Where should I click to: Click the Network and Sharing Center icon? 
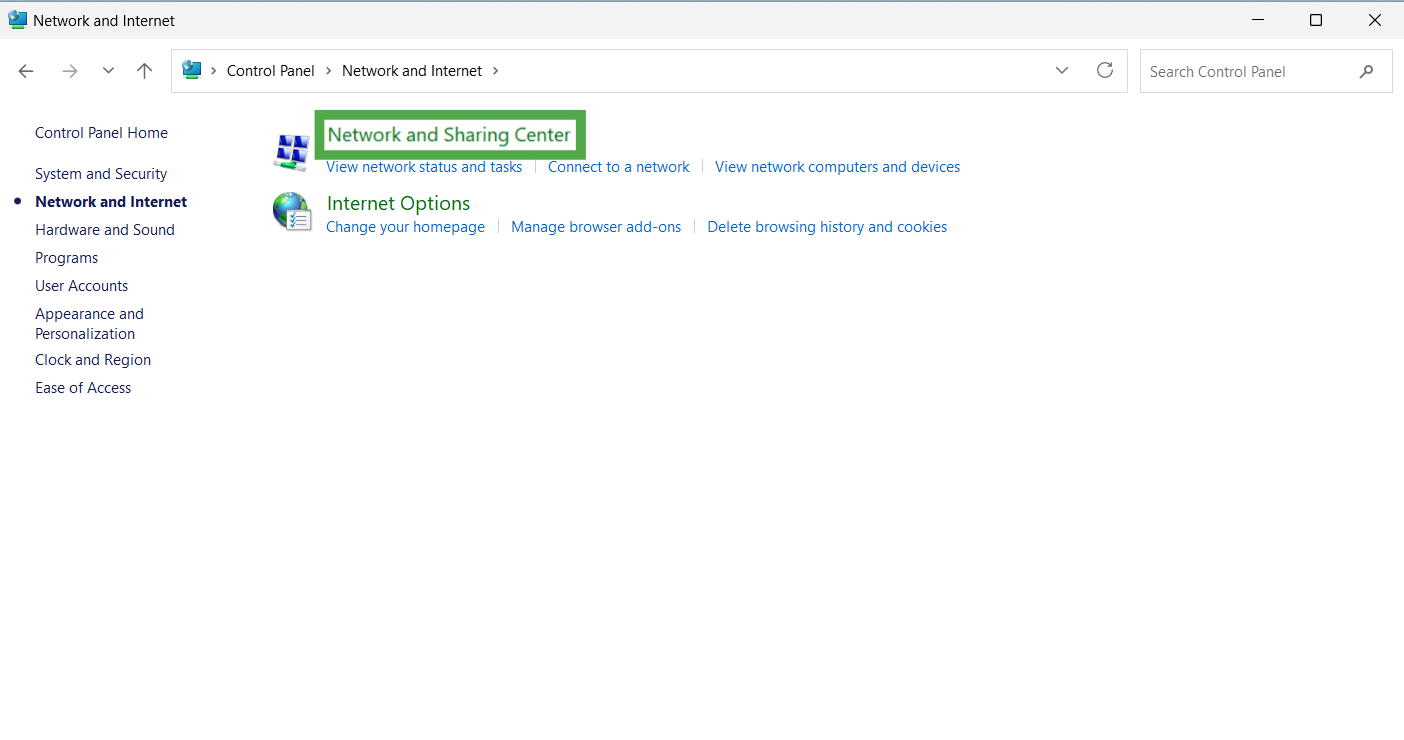[292, 152]
